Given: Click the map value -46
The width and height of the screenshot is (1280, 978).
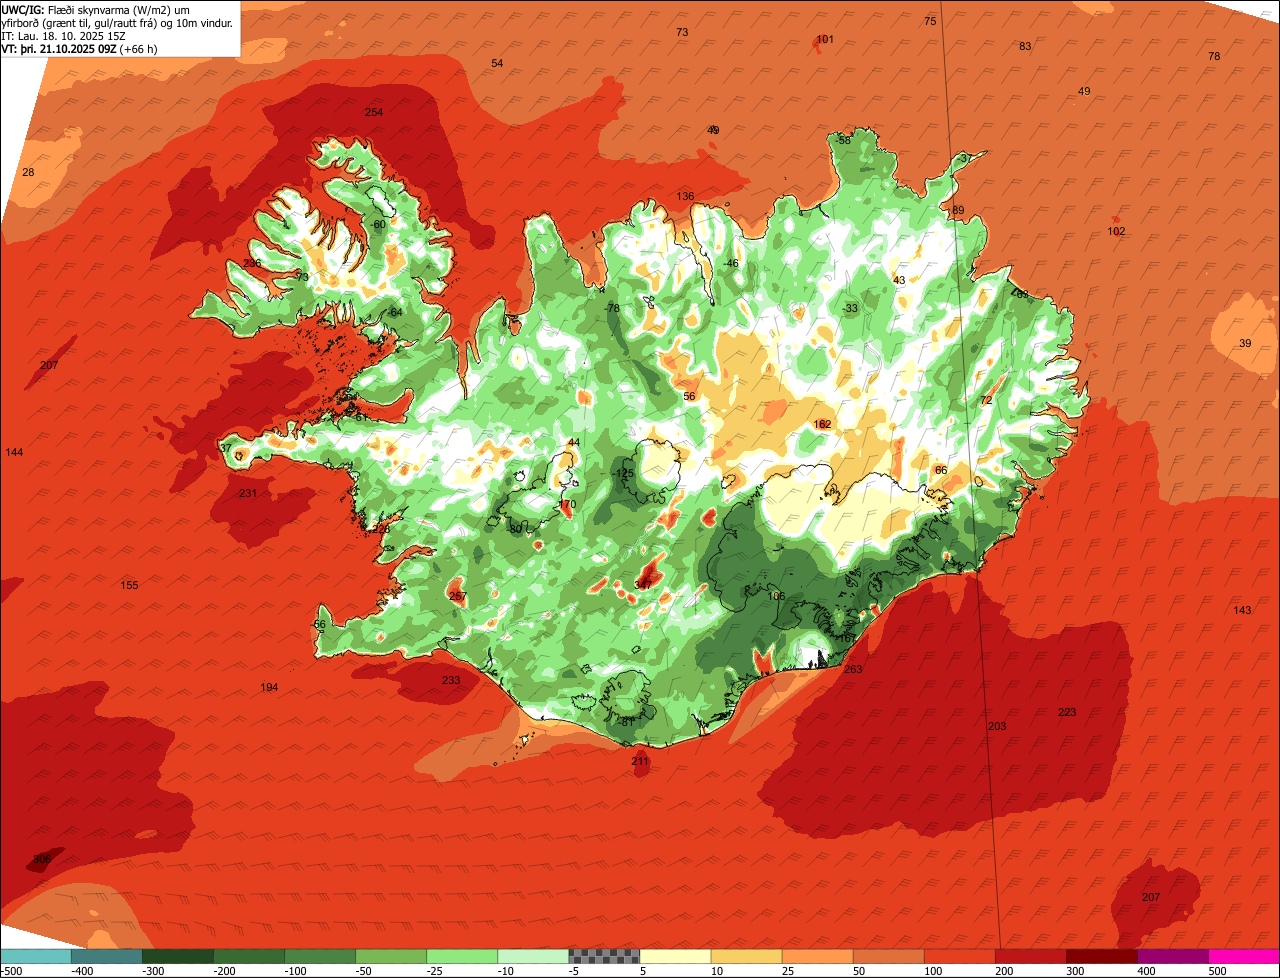Looking at the screenshot, I should [x=731, y=263].
